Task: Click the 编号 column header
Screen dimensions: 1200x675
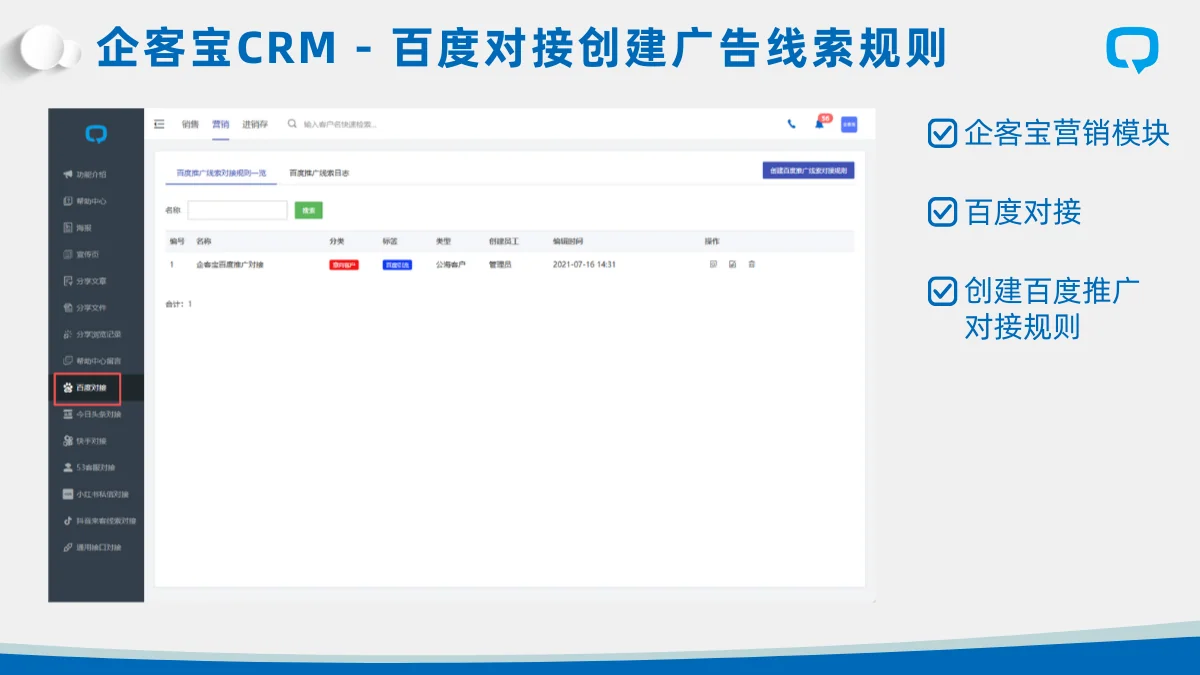Action: [177, 241]
